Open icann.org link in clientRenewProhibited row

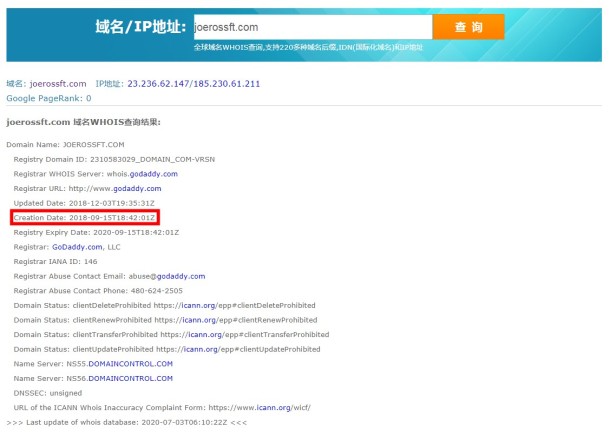[199, 320]
